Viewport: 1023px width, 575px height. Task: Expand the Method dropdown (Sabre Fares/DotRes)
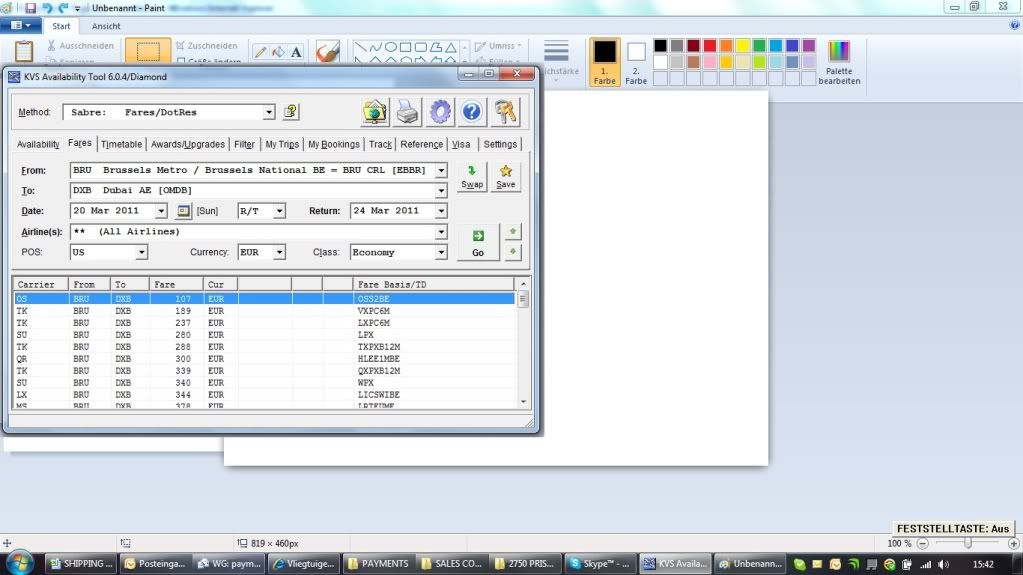[269, 112]
